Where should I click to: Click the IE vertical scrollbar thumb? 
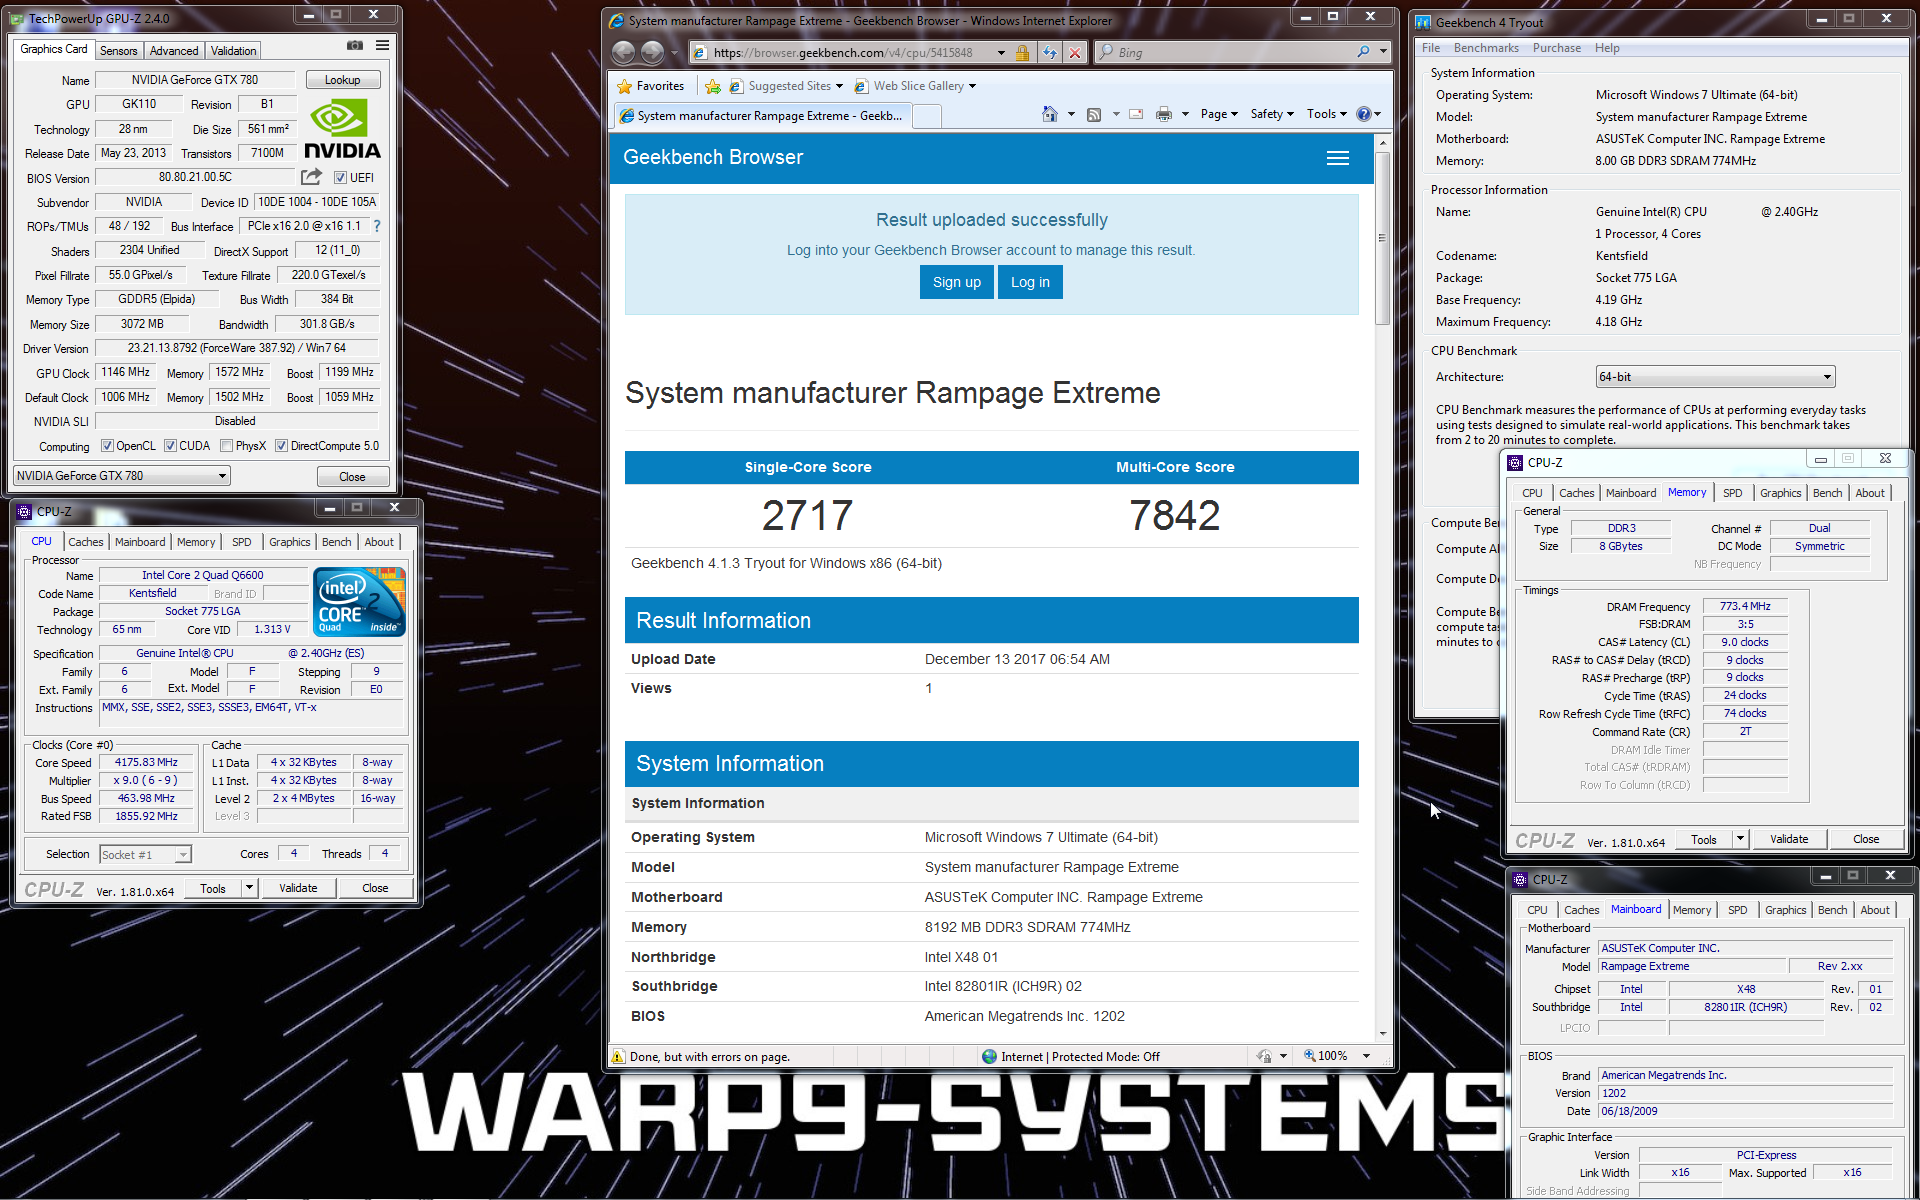click(1383, 238)
